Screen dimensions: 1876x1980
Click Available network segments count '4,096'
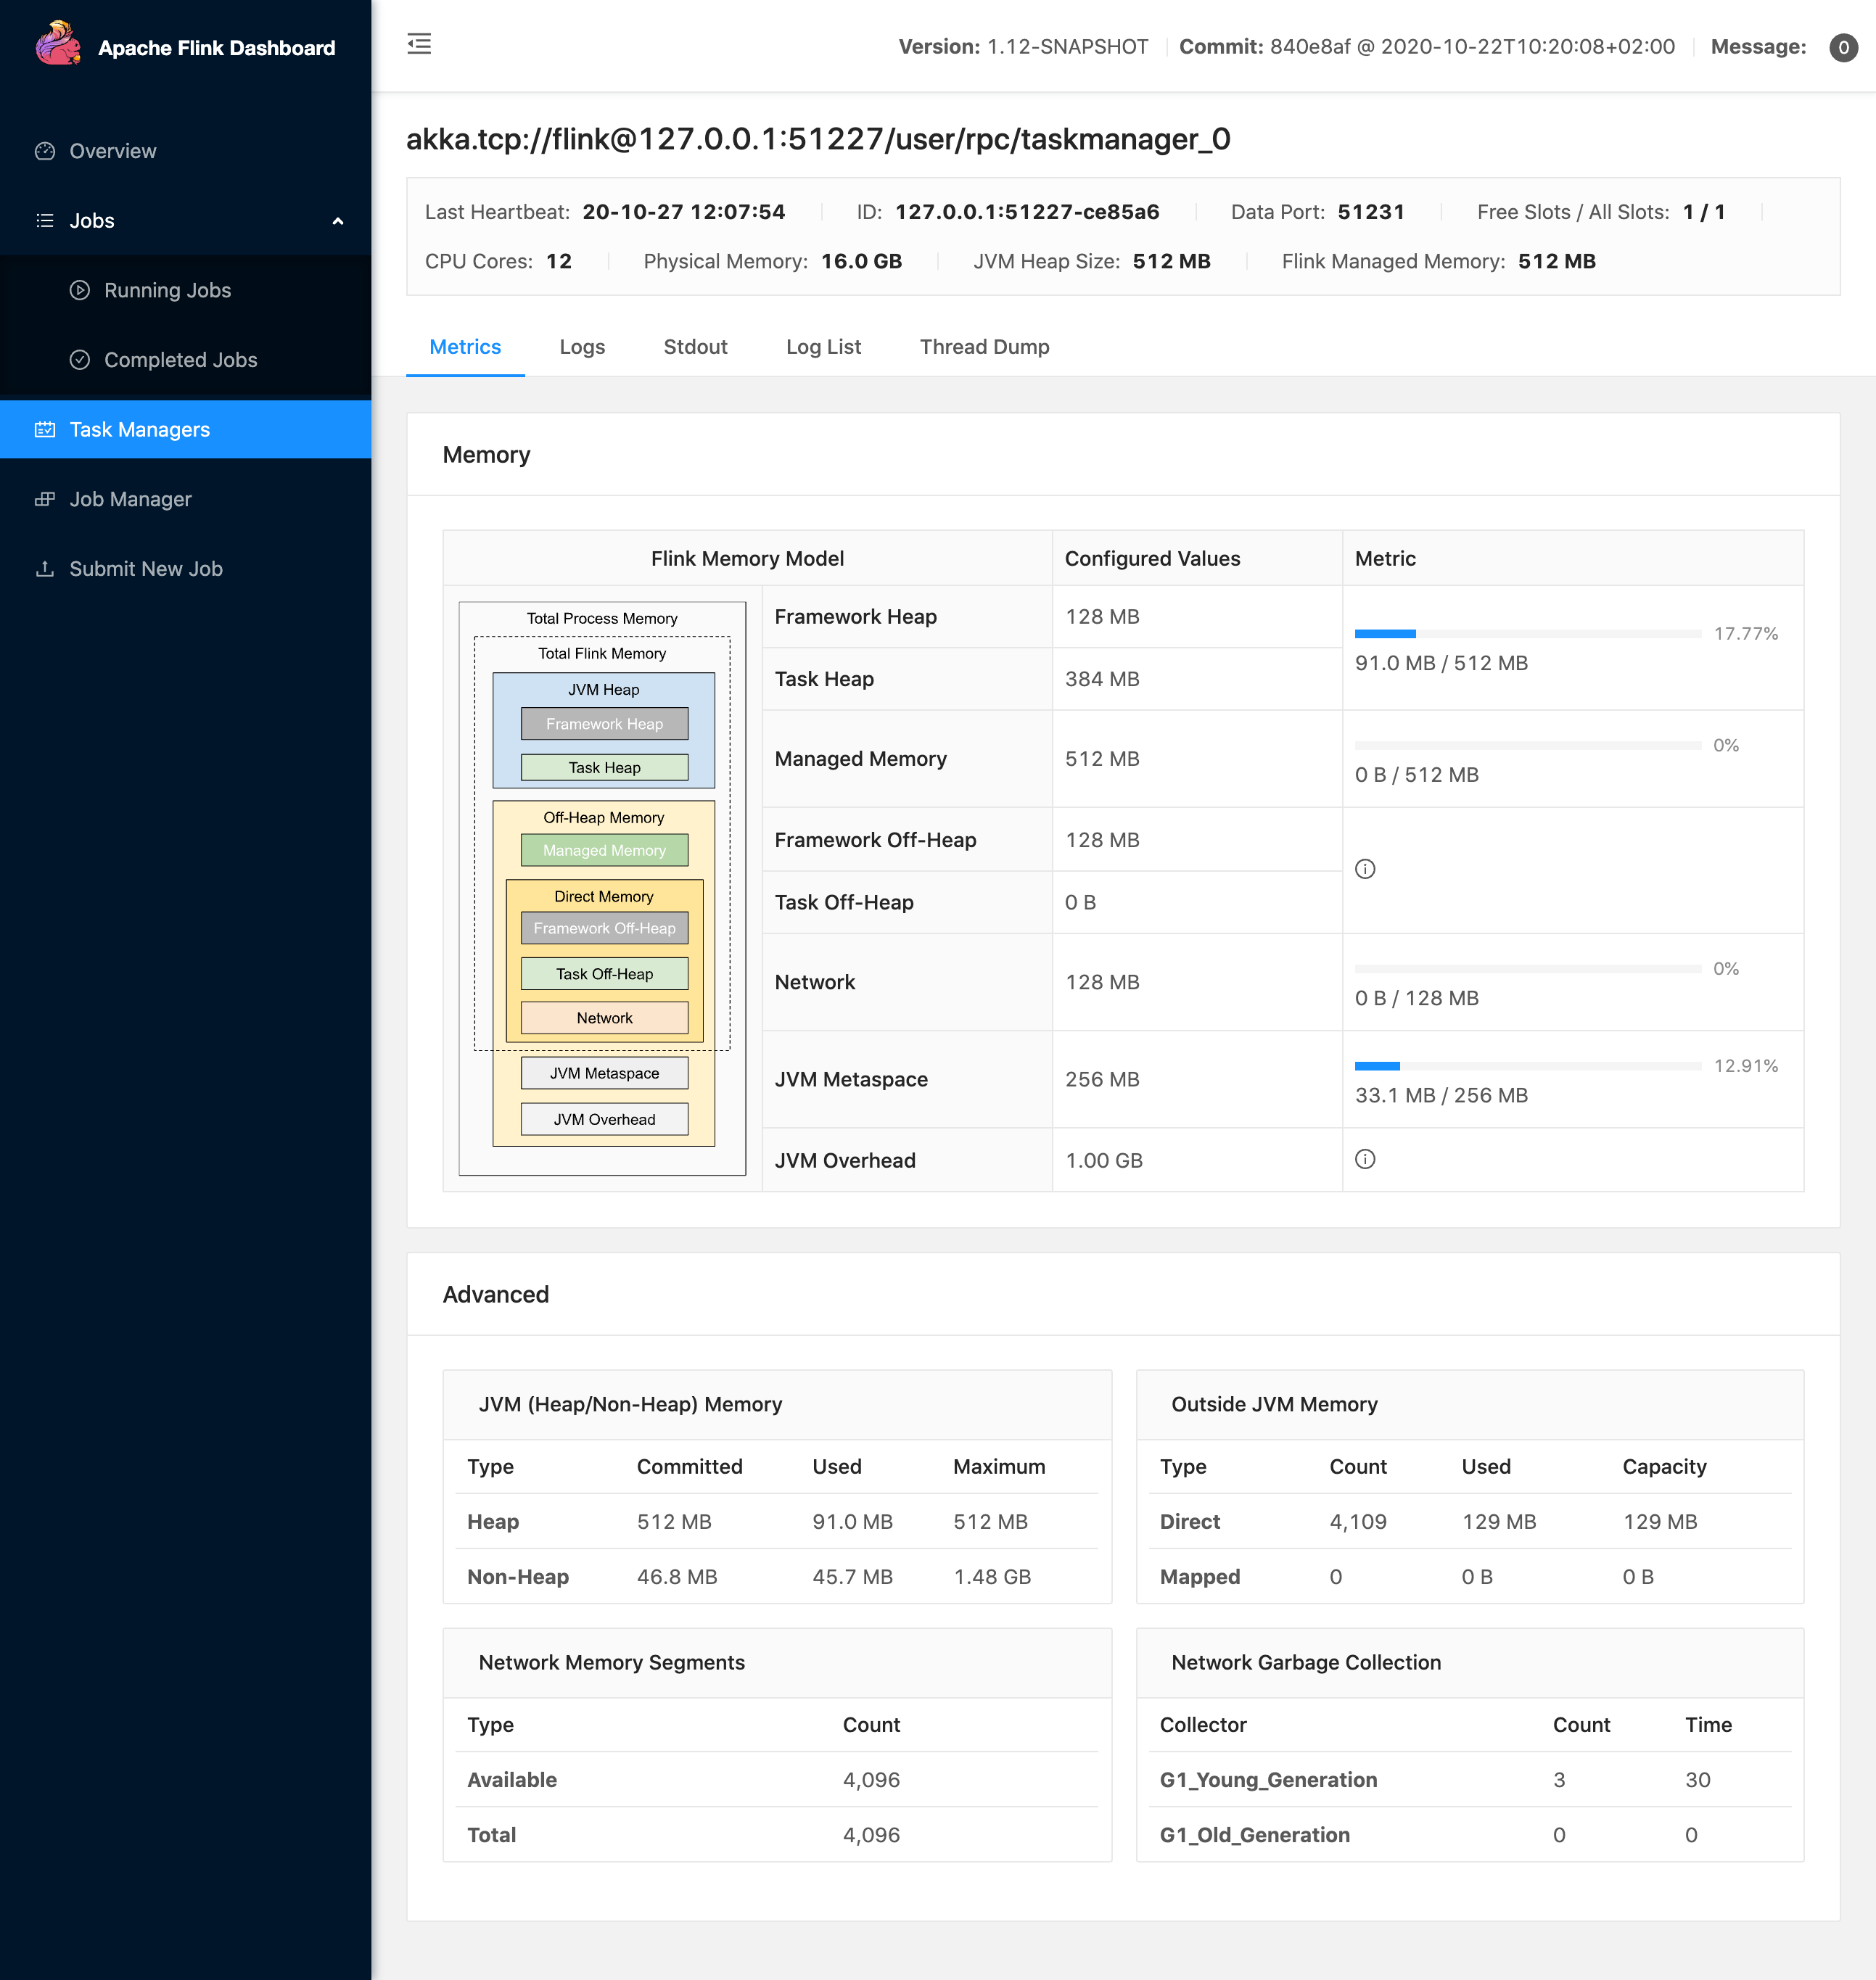[x=871, y=1780]
